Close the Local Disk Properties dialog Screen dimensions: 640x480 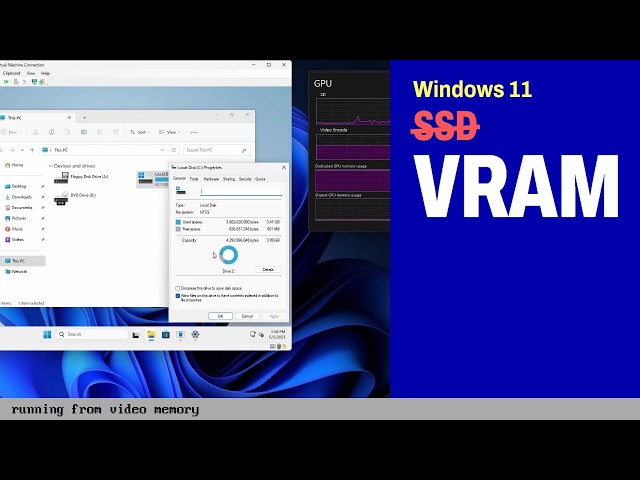click(284, 167)
